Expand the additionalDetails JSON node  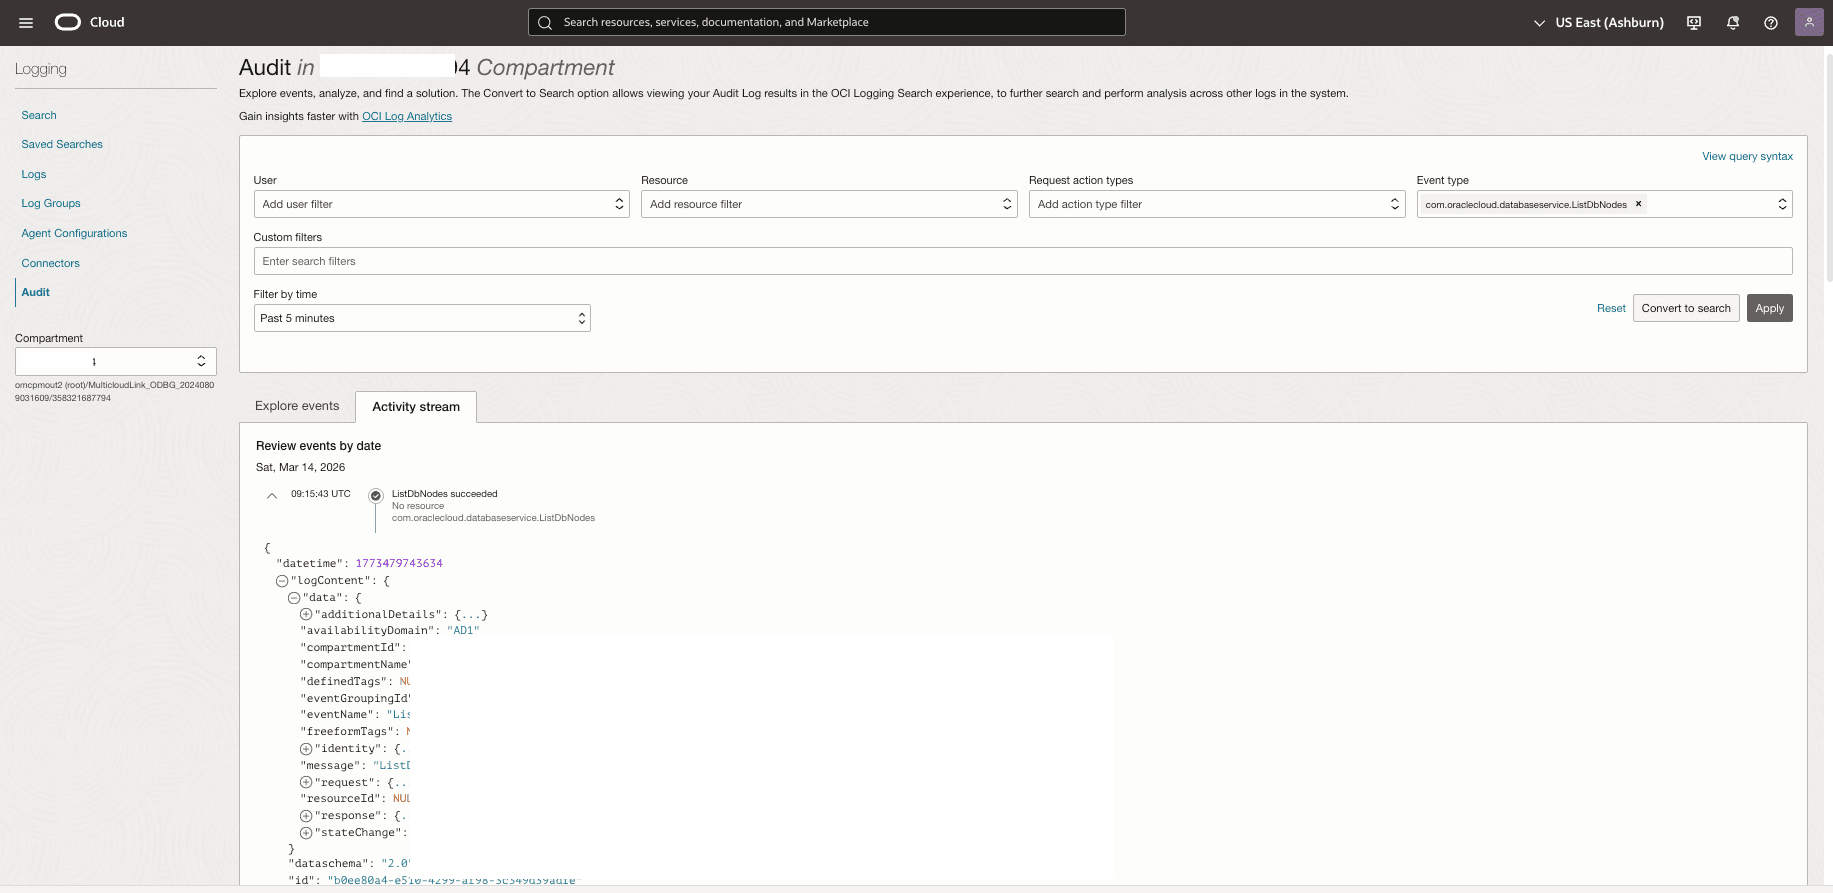click(x=306, y=614)
